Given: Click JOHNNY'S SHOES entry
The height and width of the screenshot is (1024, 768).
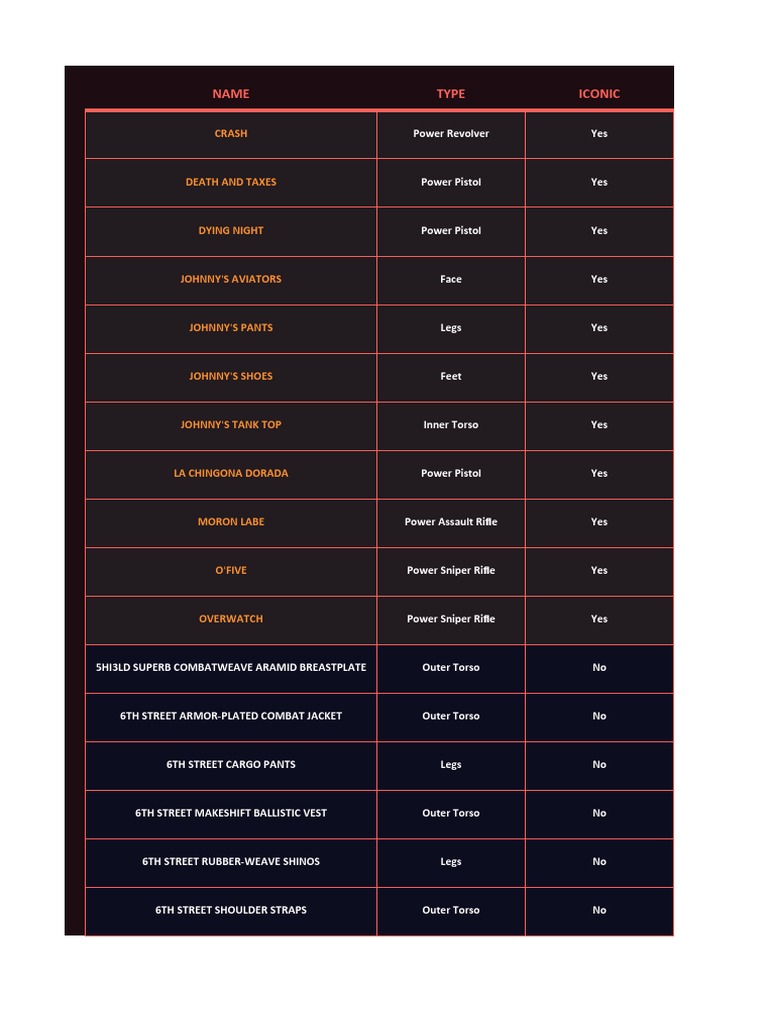Looking at the screenshot, I should coord(231,376).
